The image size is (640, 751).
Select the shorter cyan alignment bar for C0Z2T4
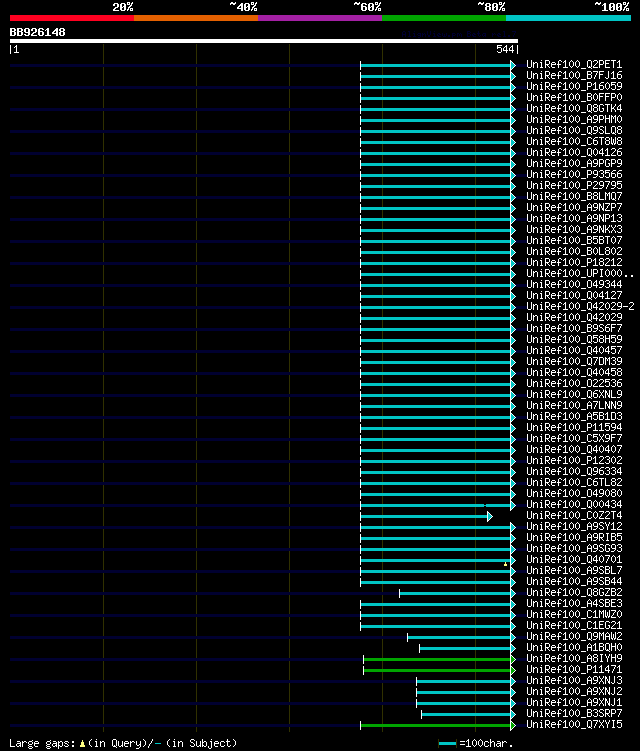pos(426,516)
